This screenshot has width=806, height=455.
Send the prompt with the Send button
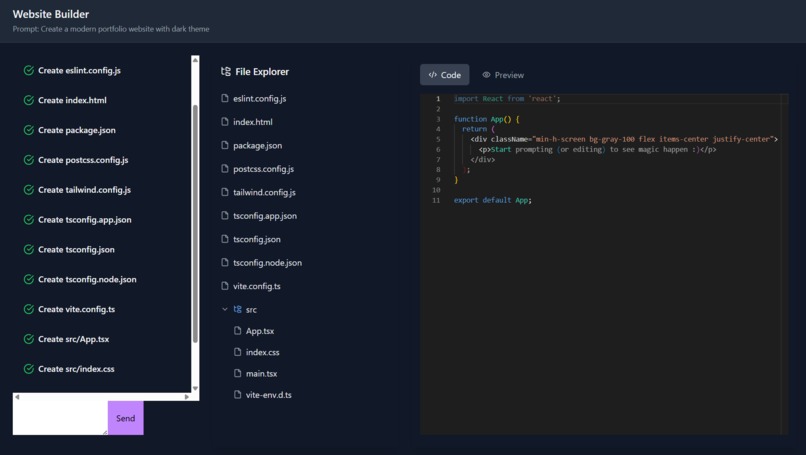click(x=125, y=418)
